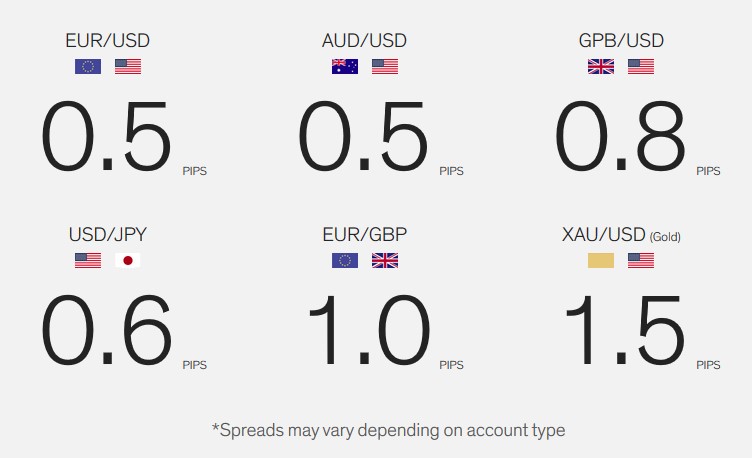752x458 pixels.
Task: Click the UK flag under GPB/USD
Action: tap(601, 66)
